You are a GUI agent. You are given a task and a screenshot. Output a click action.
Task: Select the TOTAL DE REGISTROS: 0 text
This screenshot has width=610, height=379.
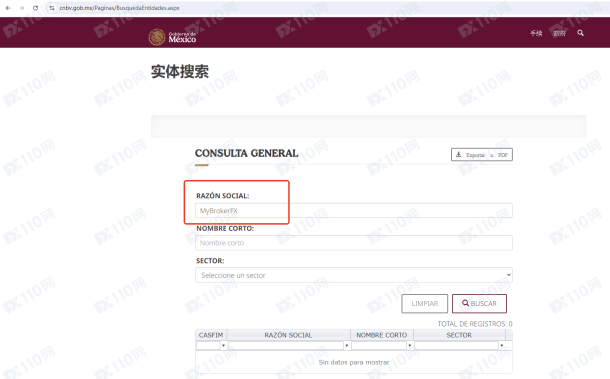(x=475, y=324)
